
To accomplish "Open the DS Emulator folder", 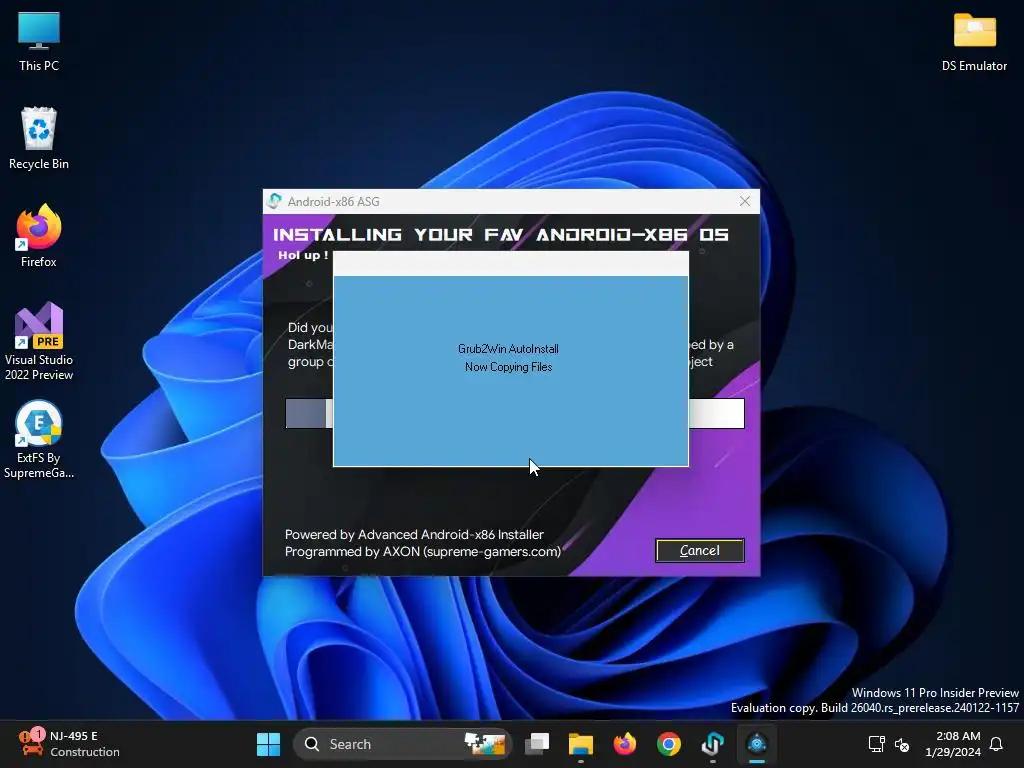I will pos(974,42).
